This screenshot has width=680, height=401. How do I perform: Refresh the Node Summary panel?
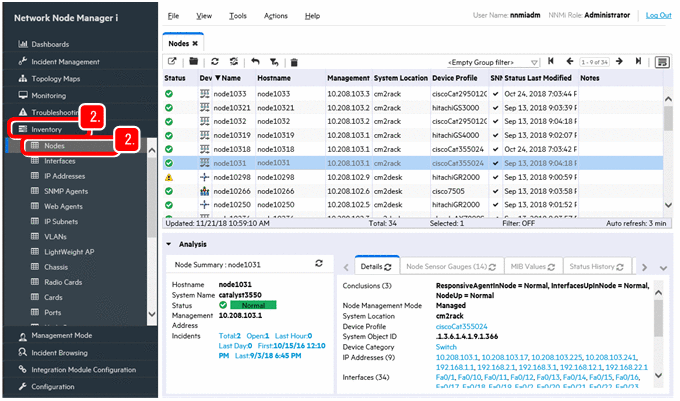pyautogui.click(x=318, y=263)
